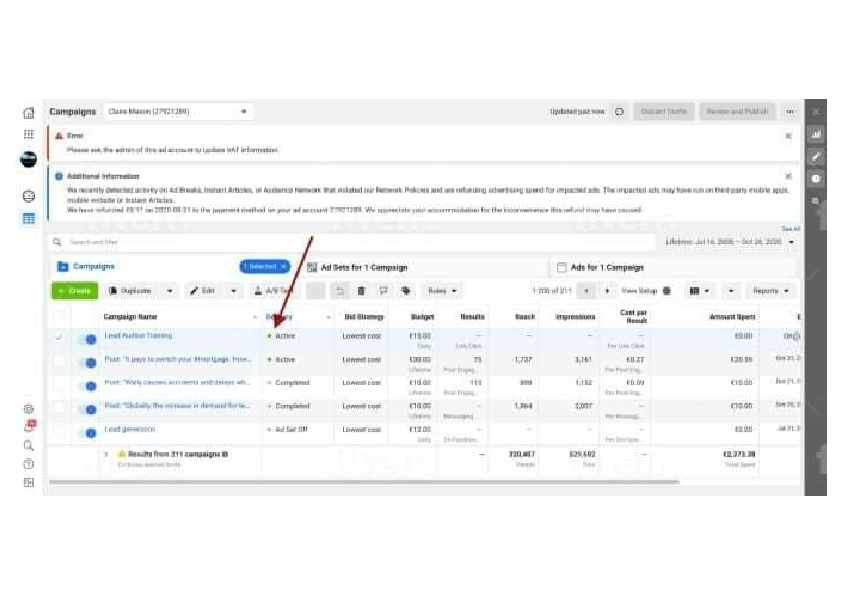Check the select-all header checkbox
Image resolution: width=842 pixels, height=595 pixels.
tap(59, 317)
